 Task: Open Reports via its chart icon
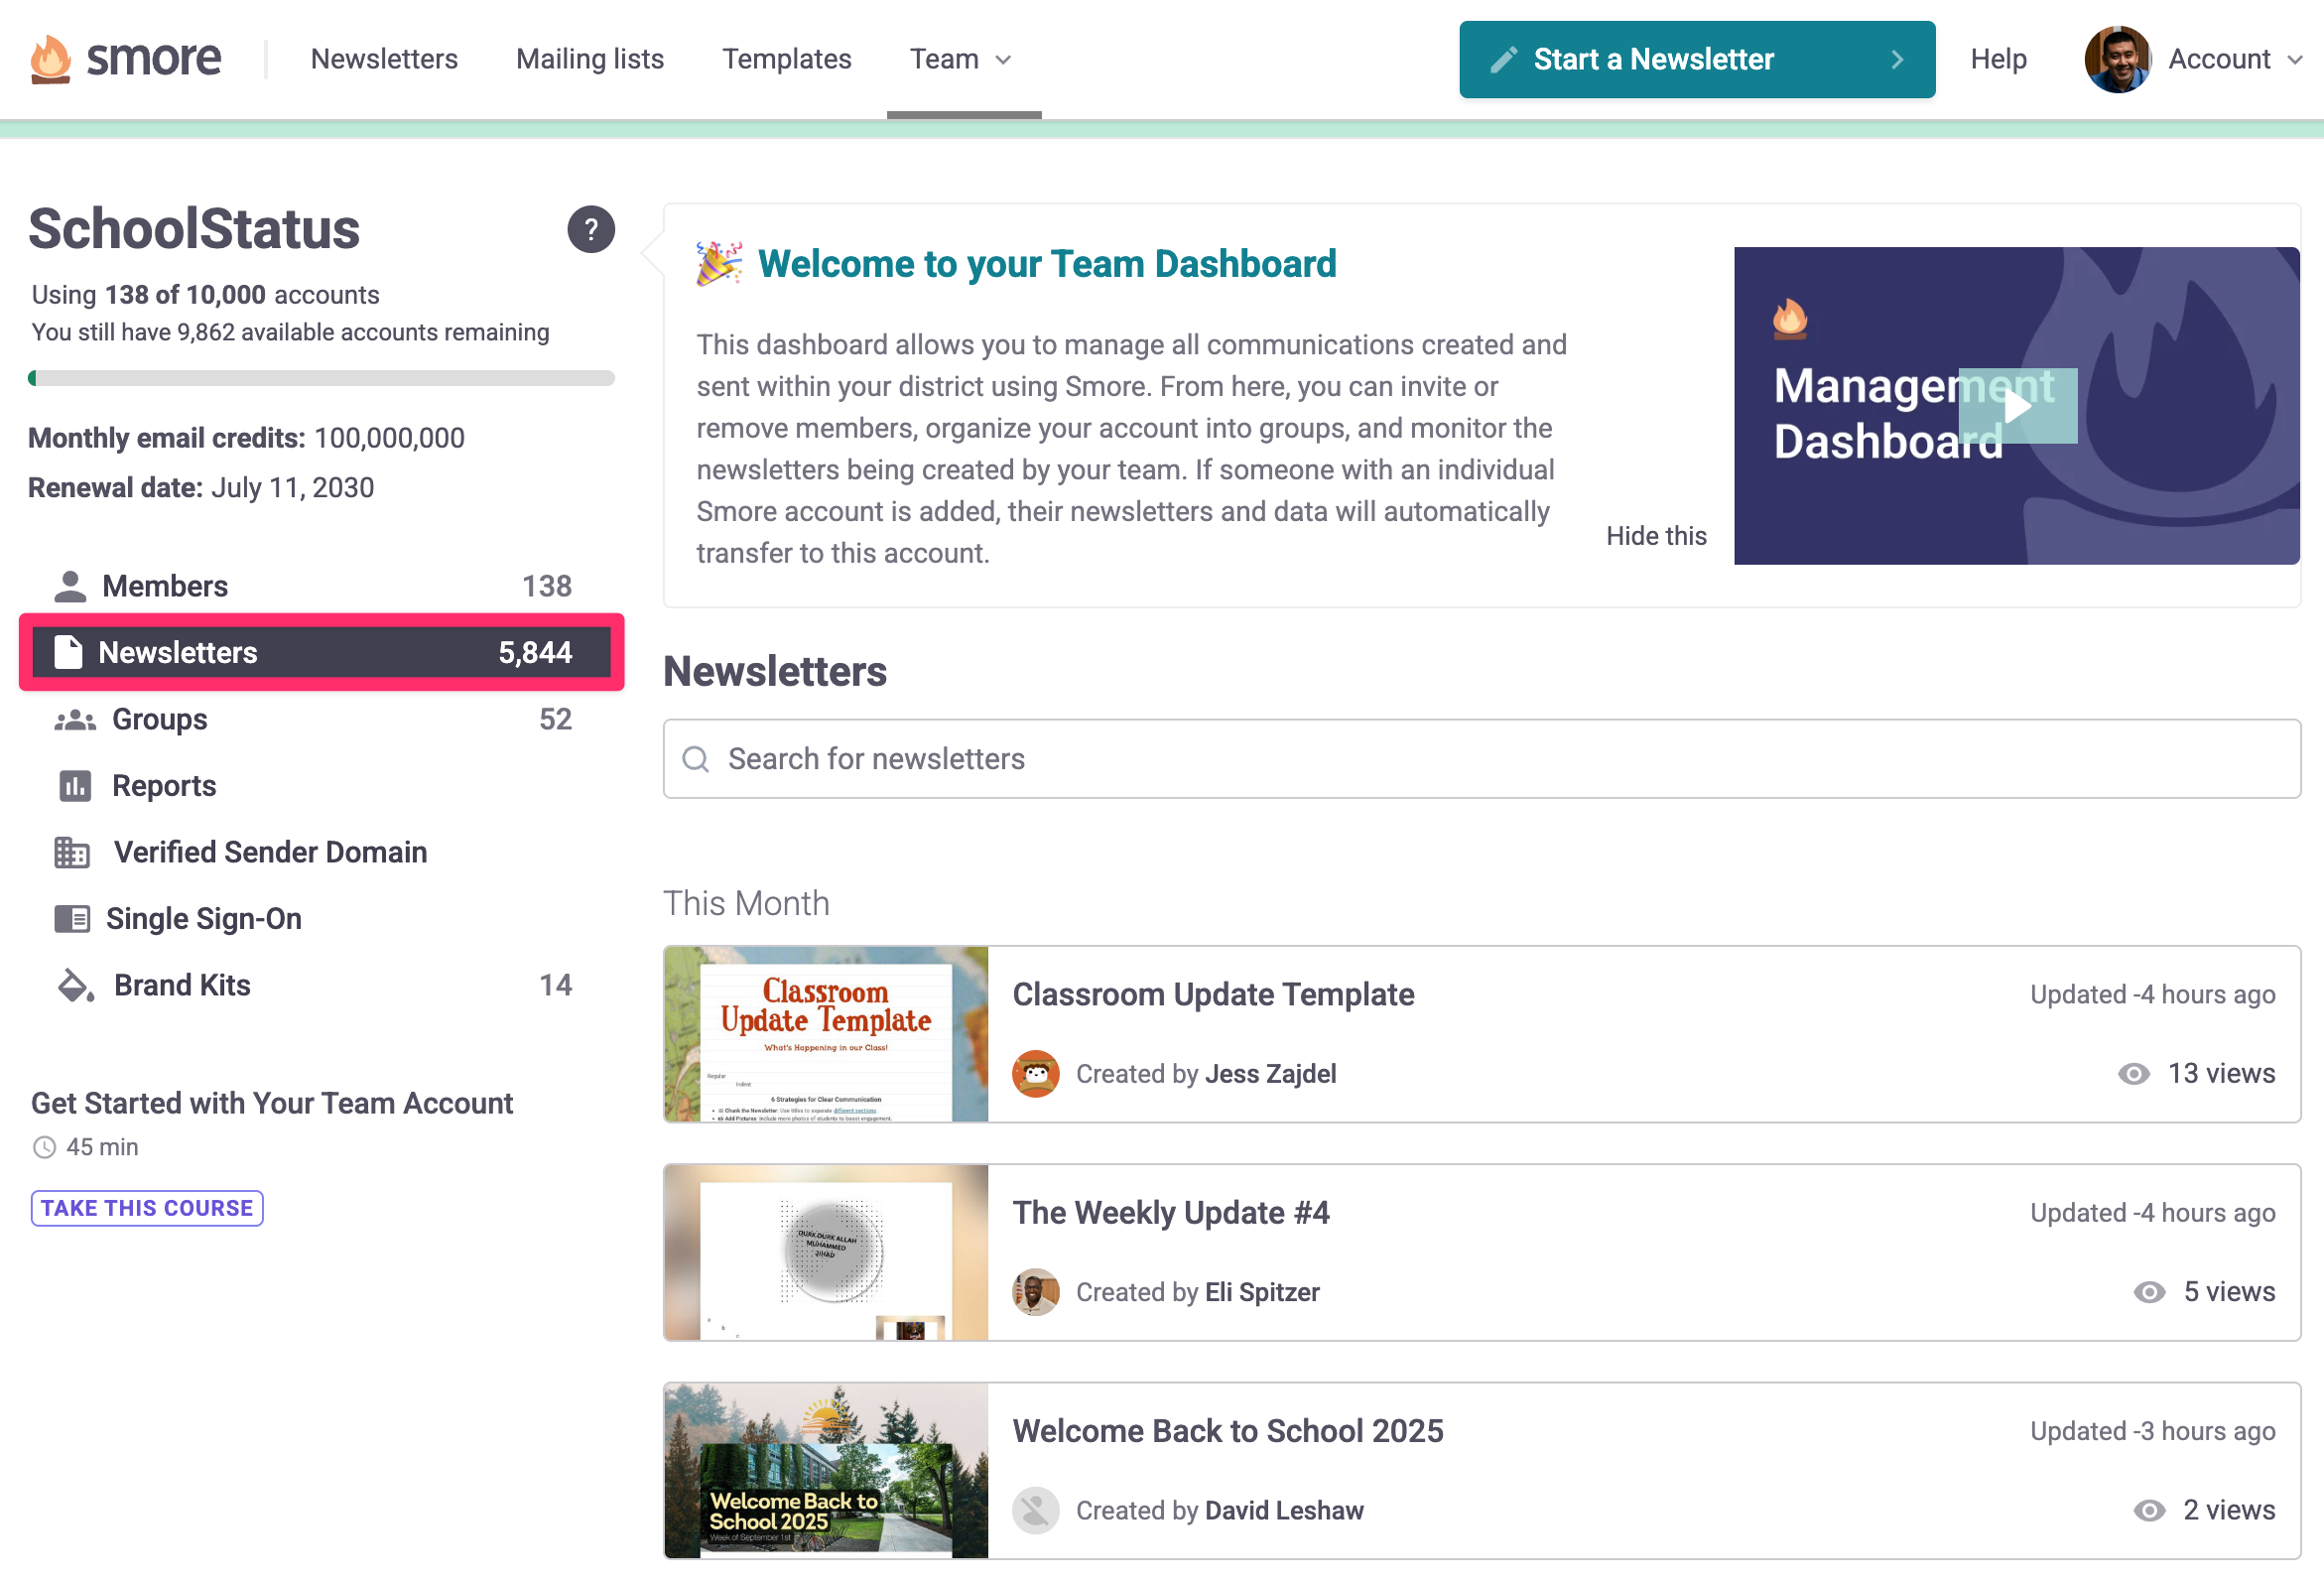pos(75,787)
